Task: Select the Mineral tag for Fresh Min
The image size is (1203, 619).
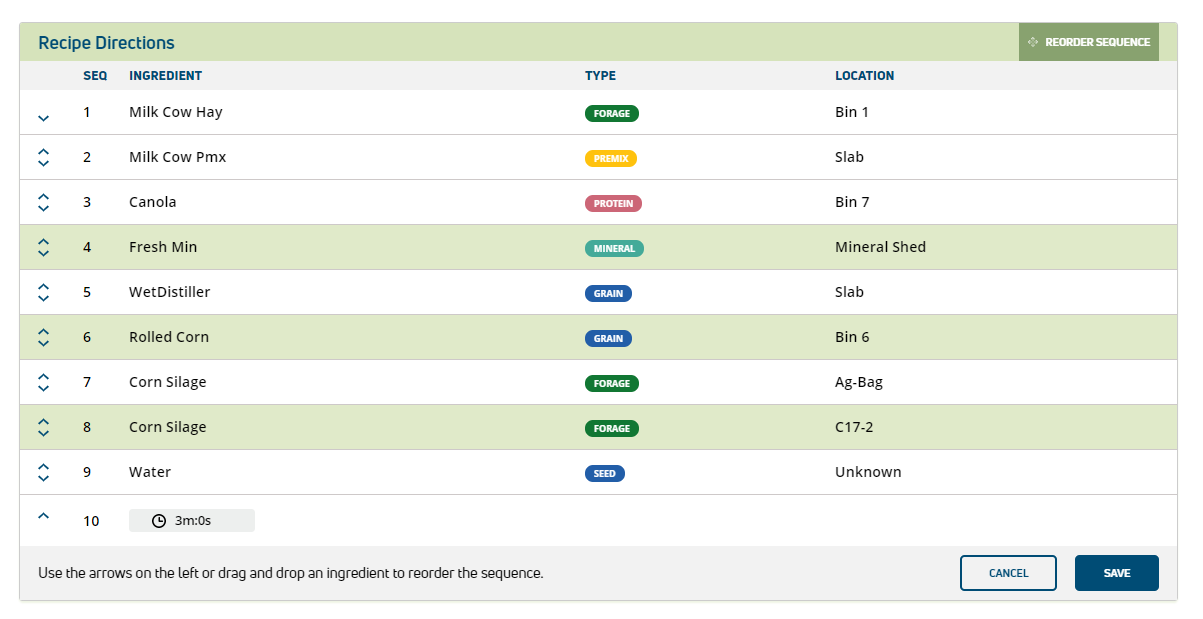Action: [x=614, y=248]
